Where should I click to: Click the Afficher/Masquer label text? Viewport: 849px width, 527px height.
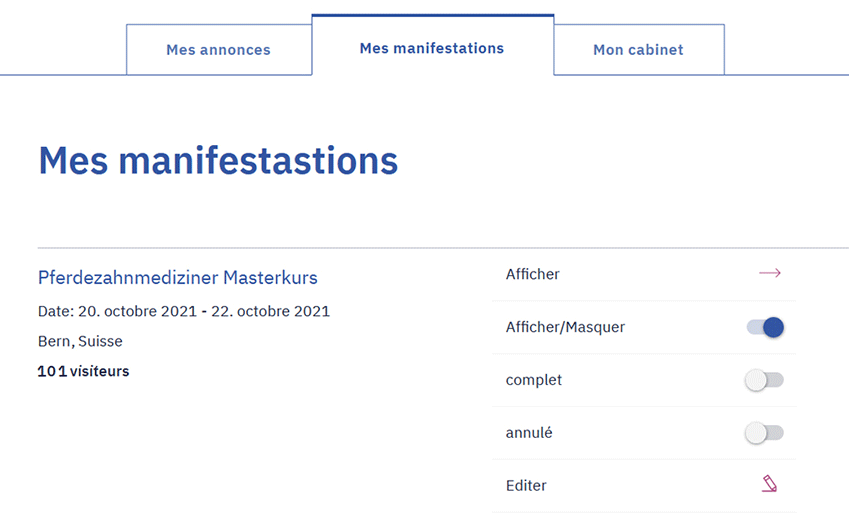tap(565, 327)
